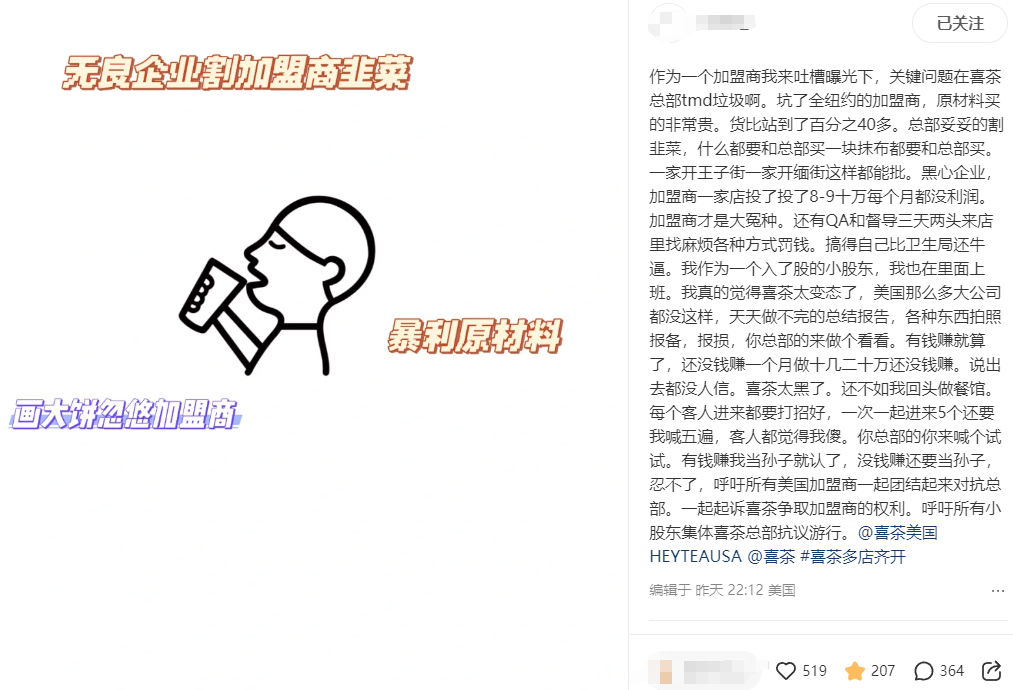Open the #喜茶多店齐开 hashtag
The height and width of the screenshot is (690, 1013).
(853, 556)
